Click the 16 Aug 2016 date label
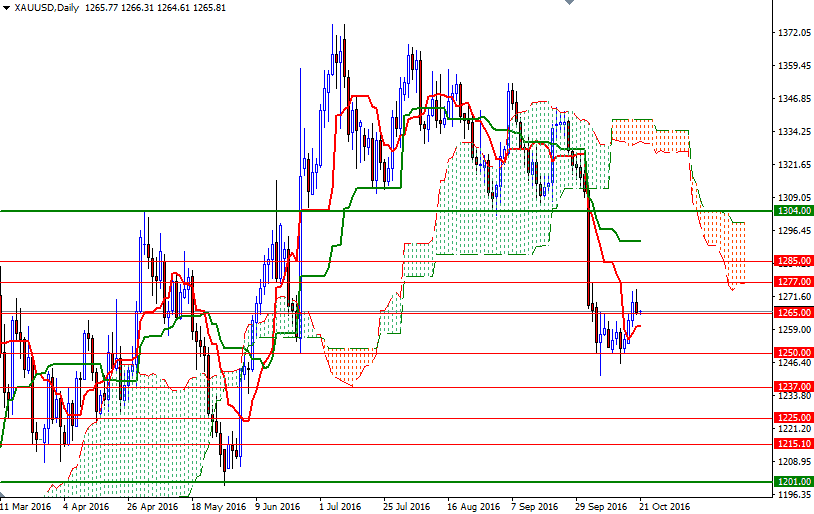Screen dimensions: 814x514 (473, 506)
